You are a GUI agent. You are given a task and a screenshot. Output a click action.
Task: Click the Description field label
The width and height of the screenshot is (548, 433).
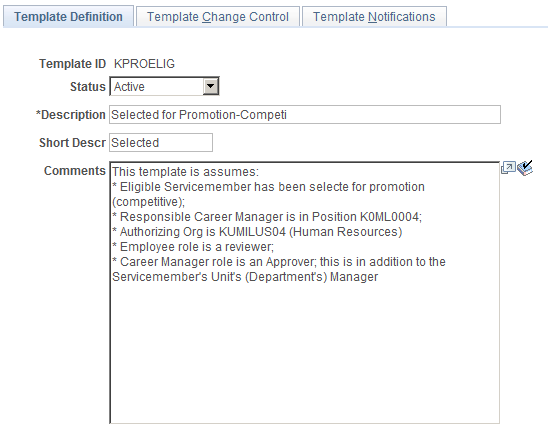click(71, 115)
